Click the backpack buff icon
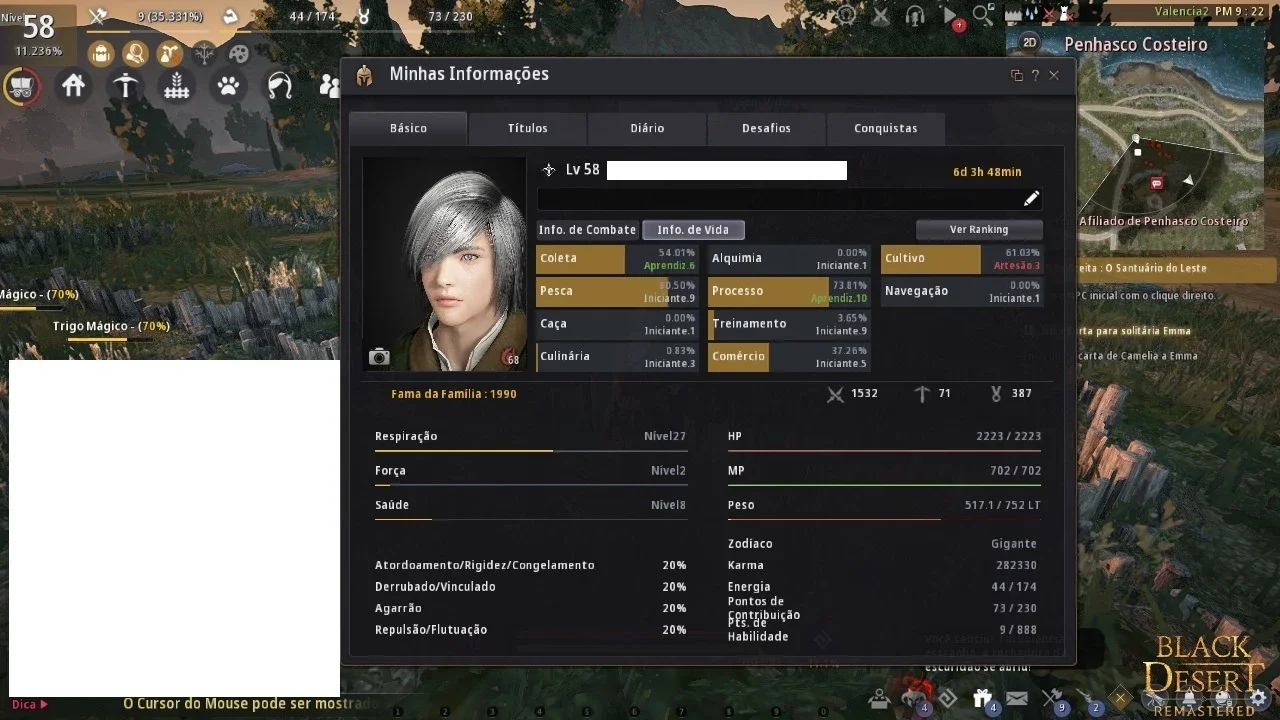The image size is (1280, 720). (100, 53)
